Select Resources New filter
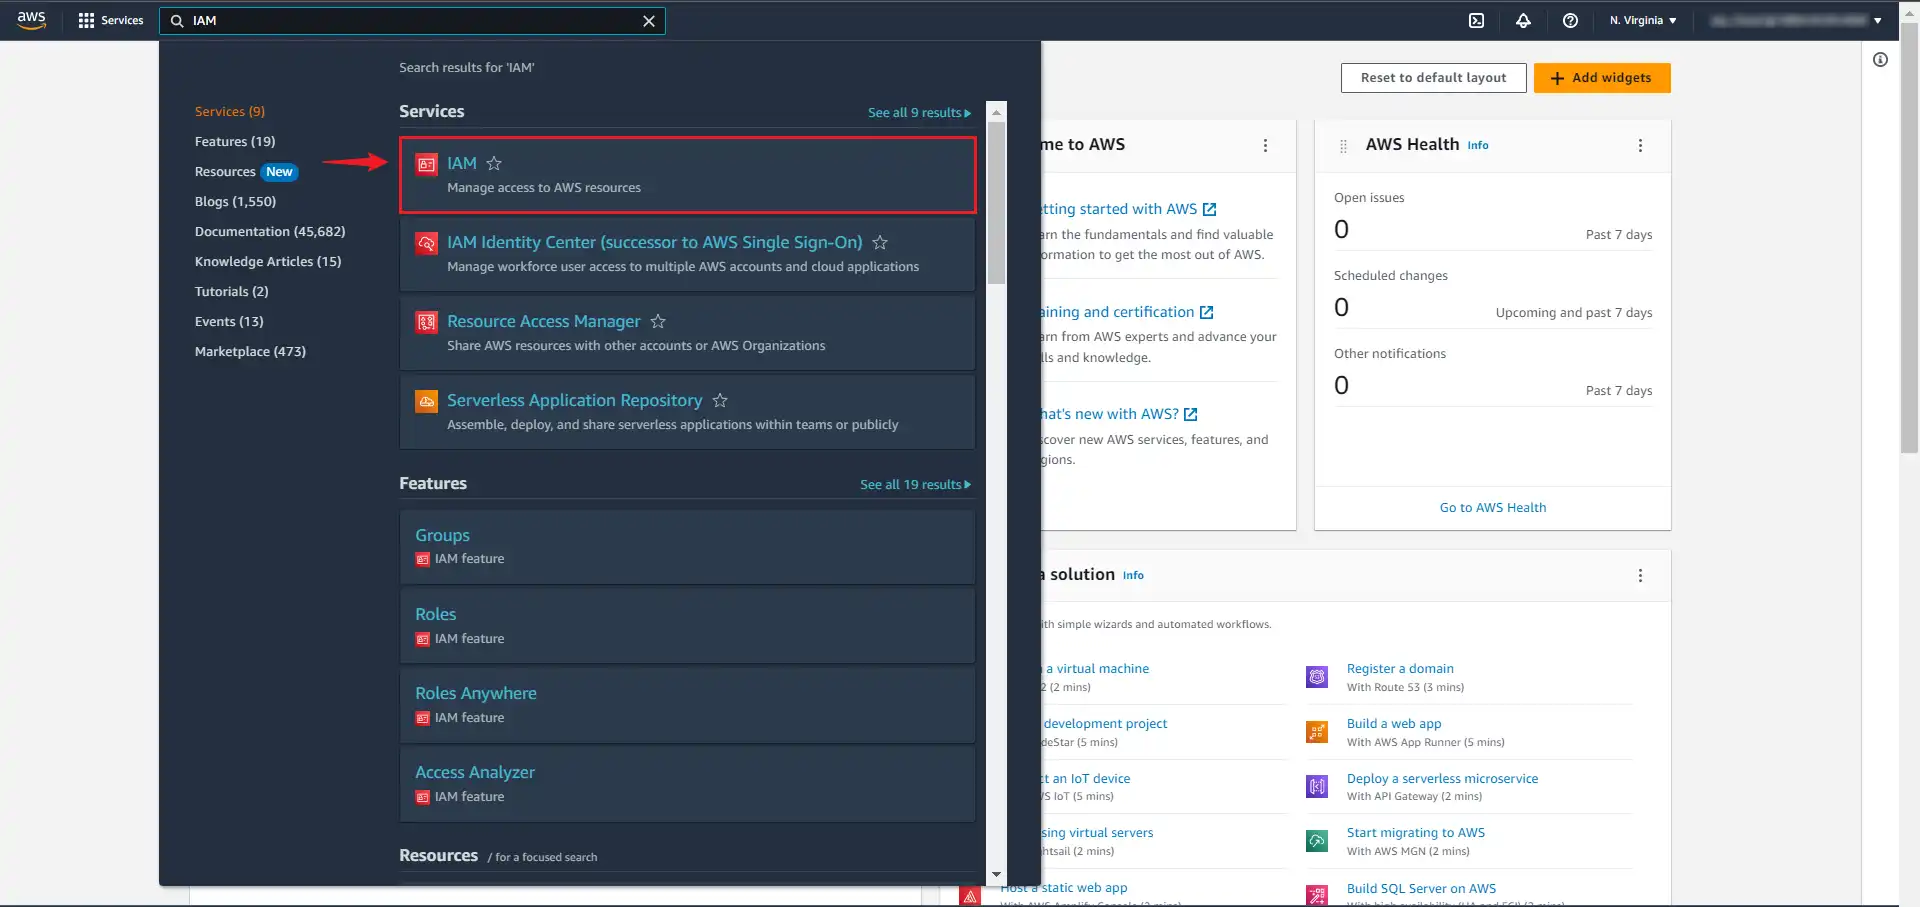1920x907 pixels. pyautogui.click(x=246, y=172)
